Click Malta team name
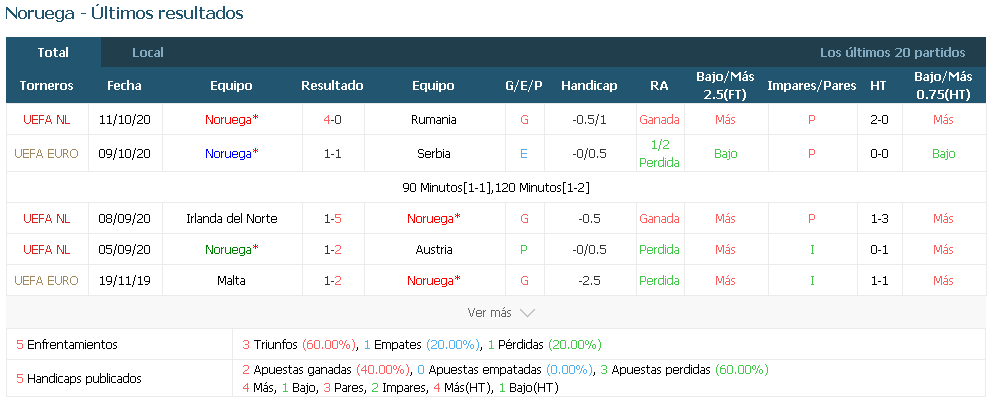The image size is (994, 406). [231, 280]
